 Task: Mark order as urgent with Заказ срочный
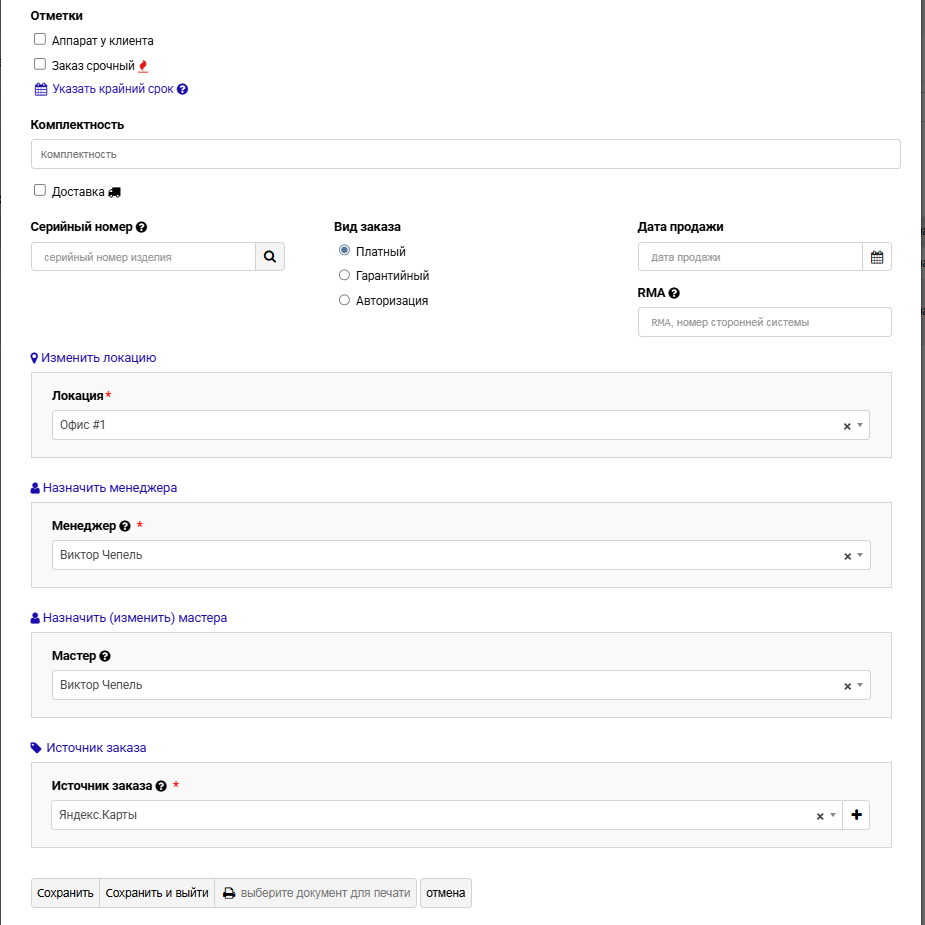(40, 64)
